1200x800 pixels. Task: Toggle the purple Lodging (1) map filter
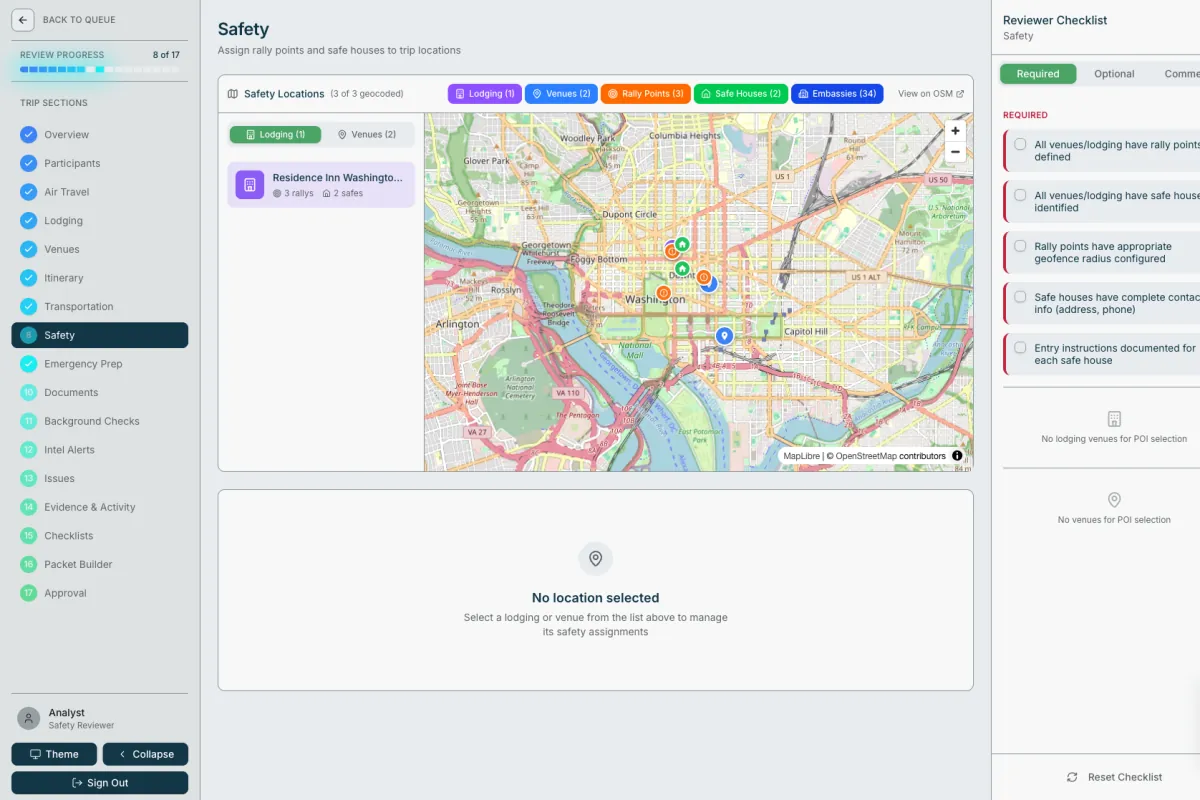tap(485, 94)
